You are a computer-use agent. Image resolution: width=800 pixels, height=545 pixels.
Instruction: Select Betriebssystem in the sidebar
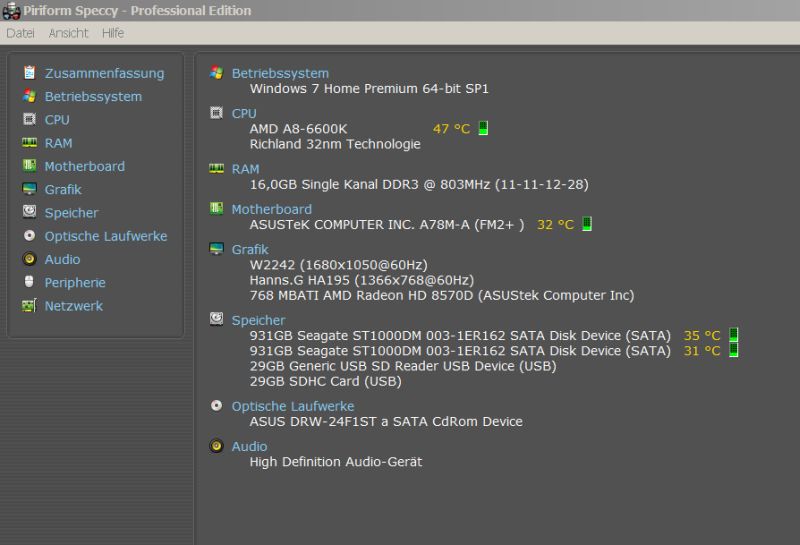[93, 96]
